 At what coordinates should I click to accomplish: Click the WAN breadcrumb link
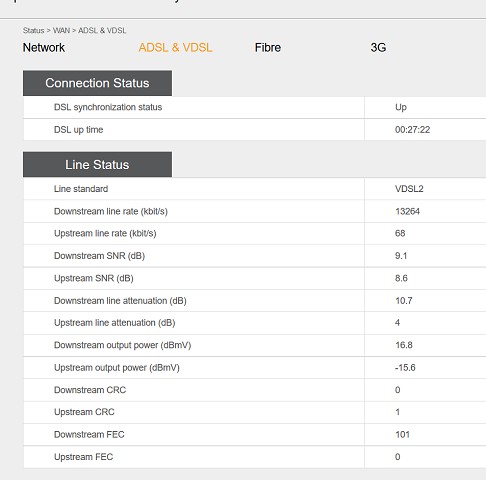(x=61, y=31)
